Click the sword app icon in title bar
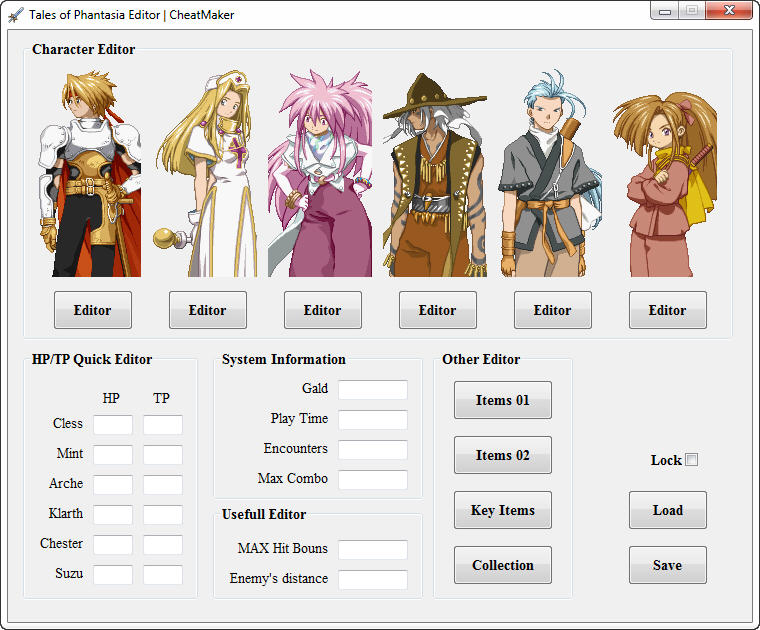 click(x=16, y=15)
